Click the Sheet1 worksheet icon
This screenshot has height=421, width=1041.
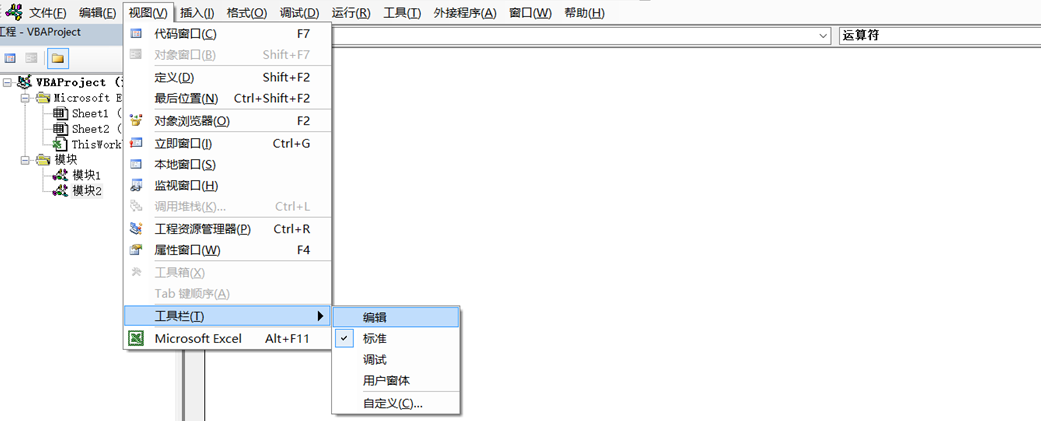click(x=61, y=114)
